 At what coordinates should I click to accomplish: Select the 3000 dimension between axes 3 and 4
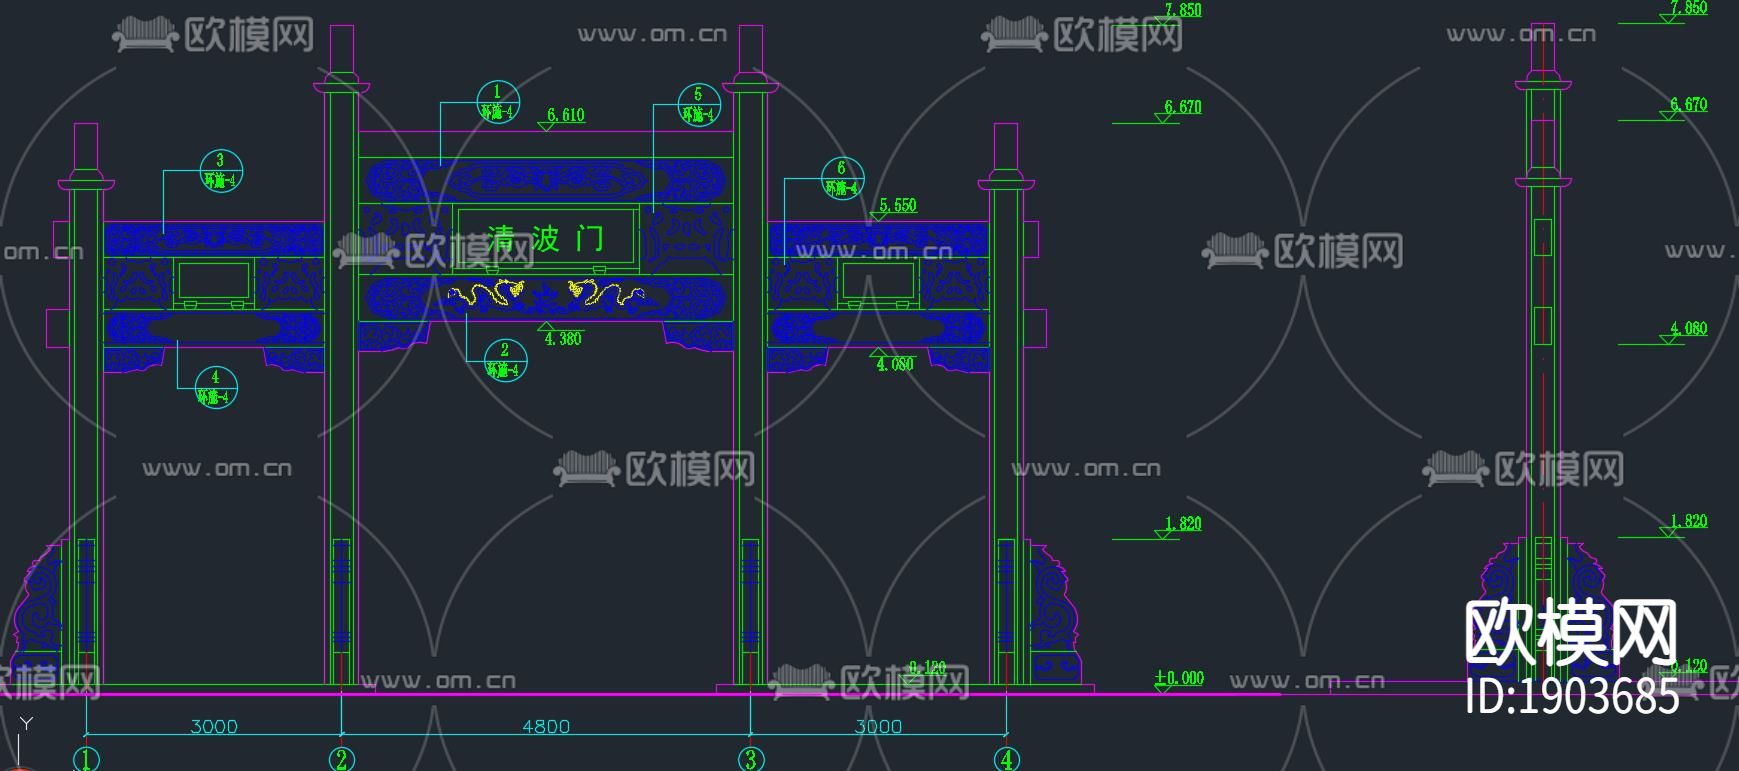878,726
